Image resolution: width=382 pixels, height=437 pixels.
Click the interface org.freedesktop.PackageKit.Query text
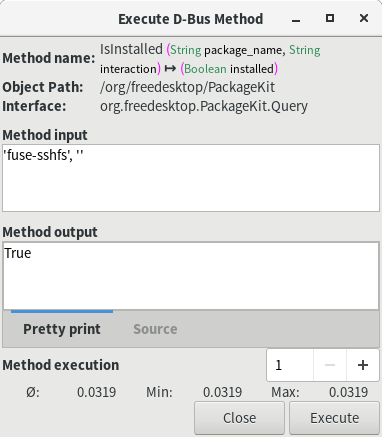204,106
